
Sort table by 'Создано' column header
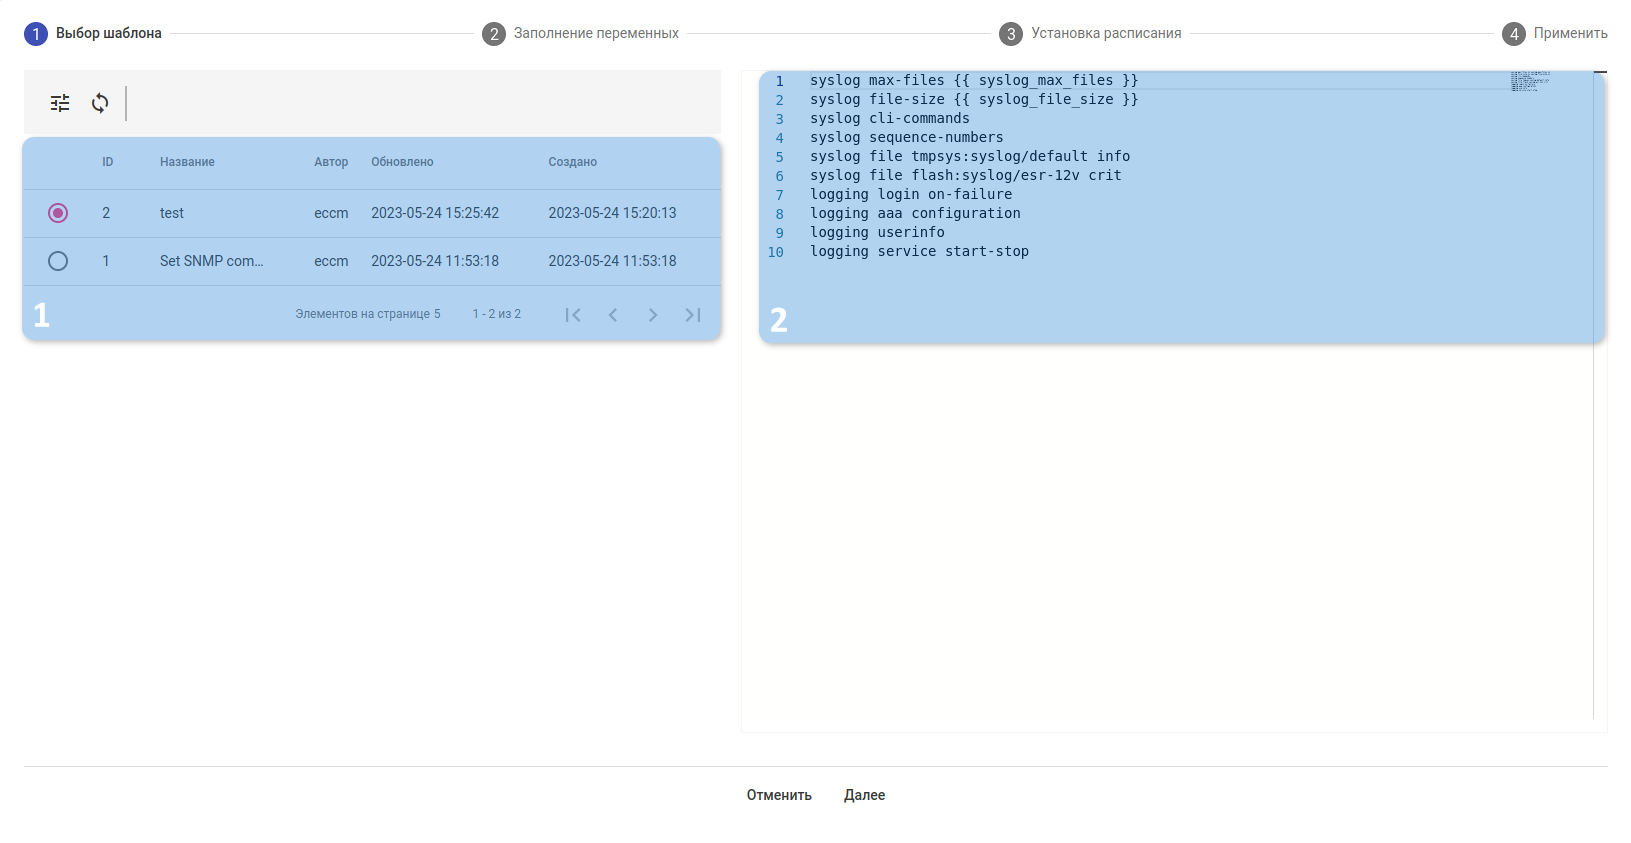(572, 162)
